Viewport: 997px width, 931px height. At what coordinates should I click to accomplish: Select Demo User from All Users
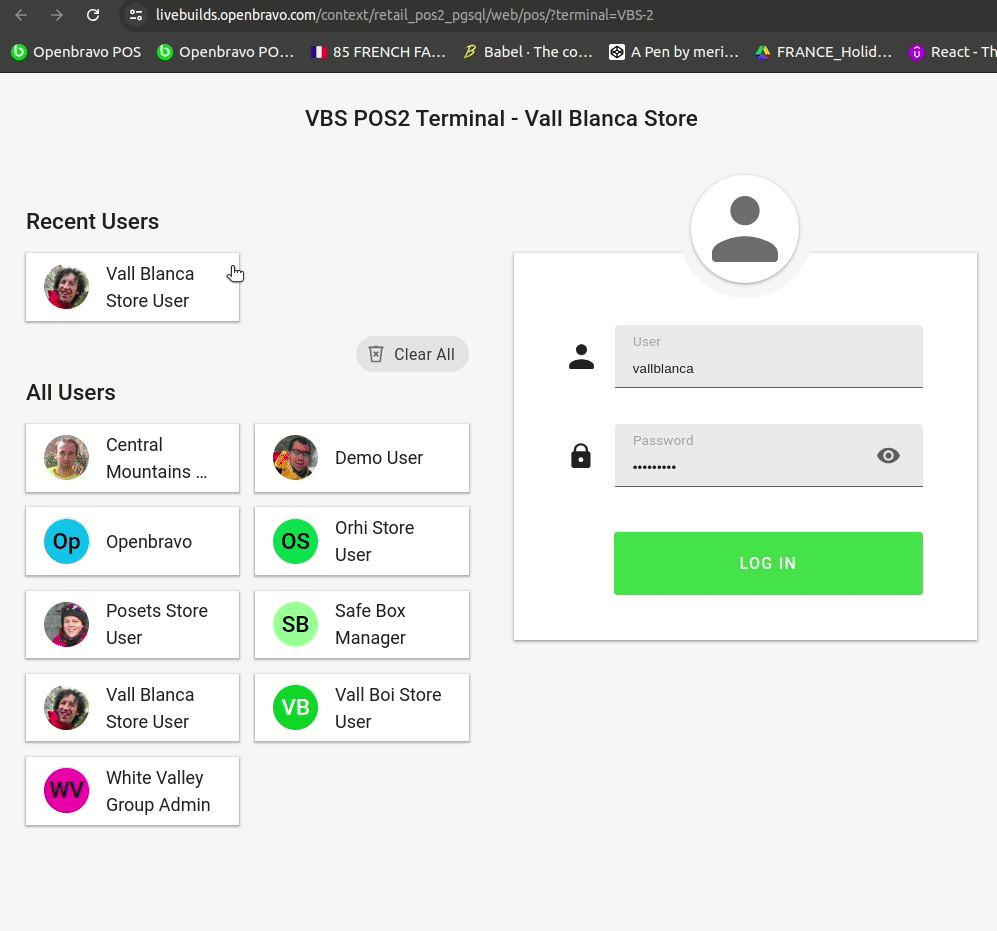362,458
